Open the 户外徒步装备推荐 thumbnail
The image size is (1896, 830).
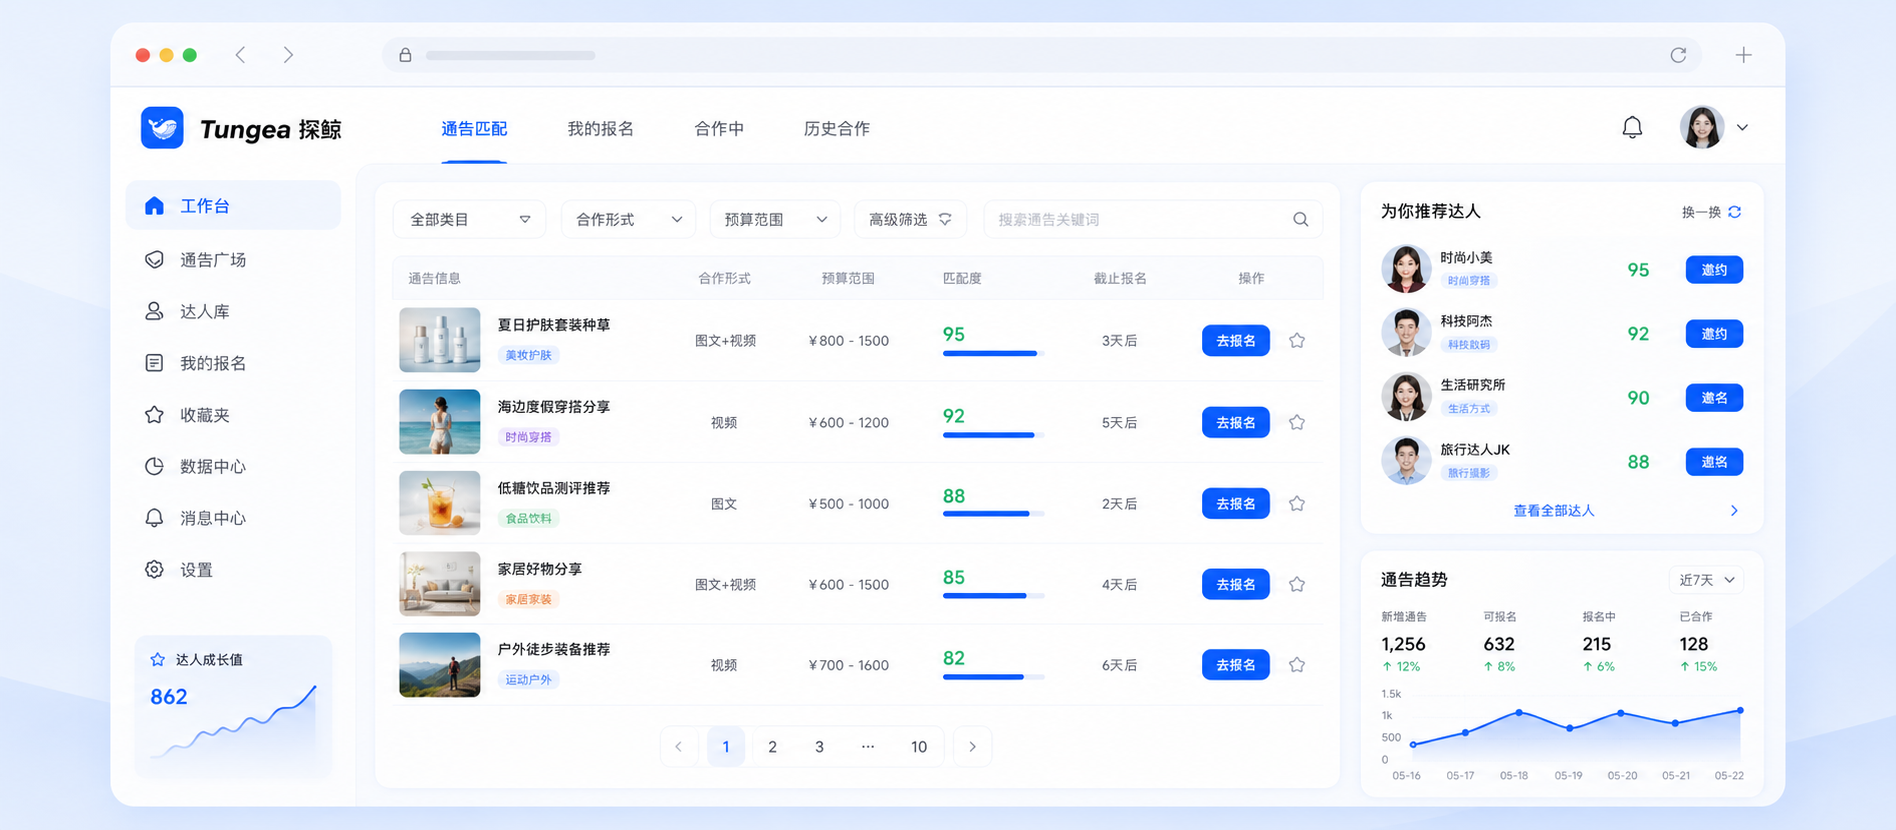tap(440, 664)
